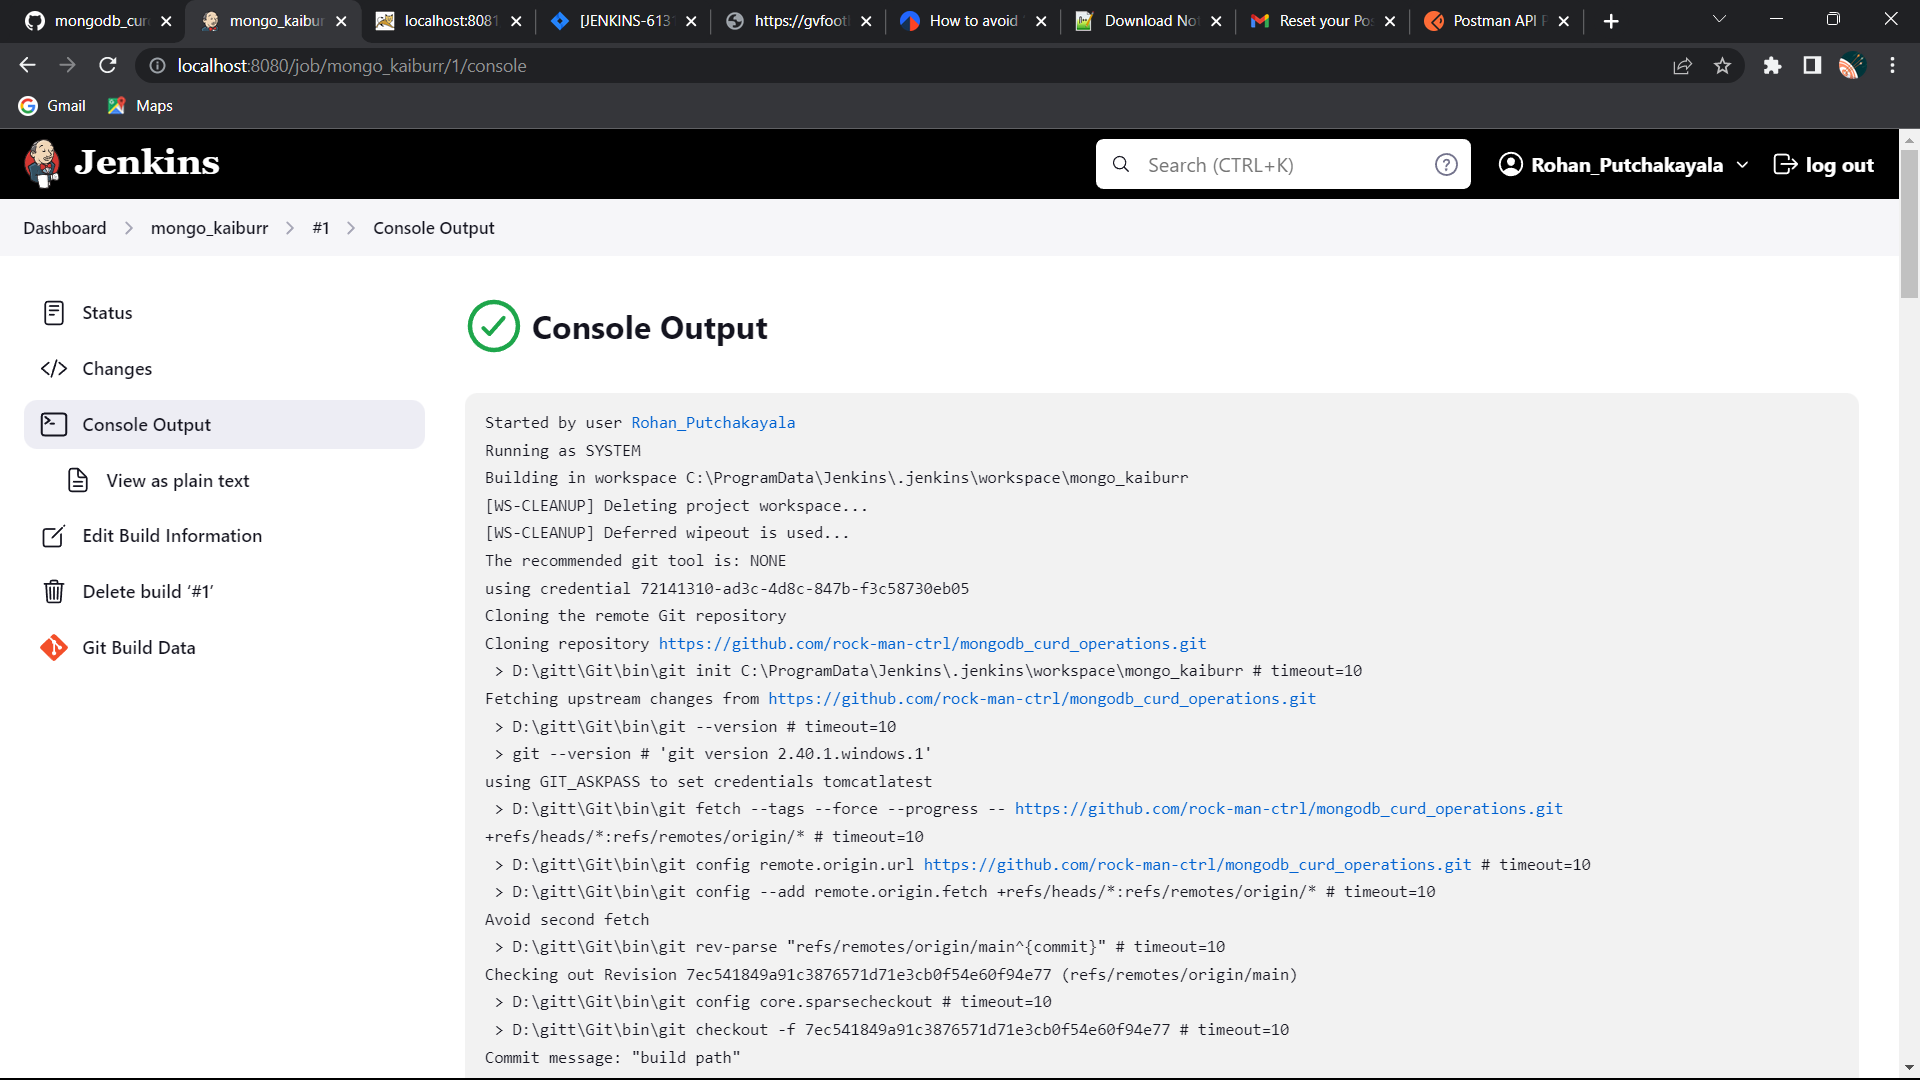This screenshot has width=1920, height=1080.
Task: Click inside the Search (CTRL+K) field
Action: [1280, 164]
